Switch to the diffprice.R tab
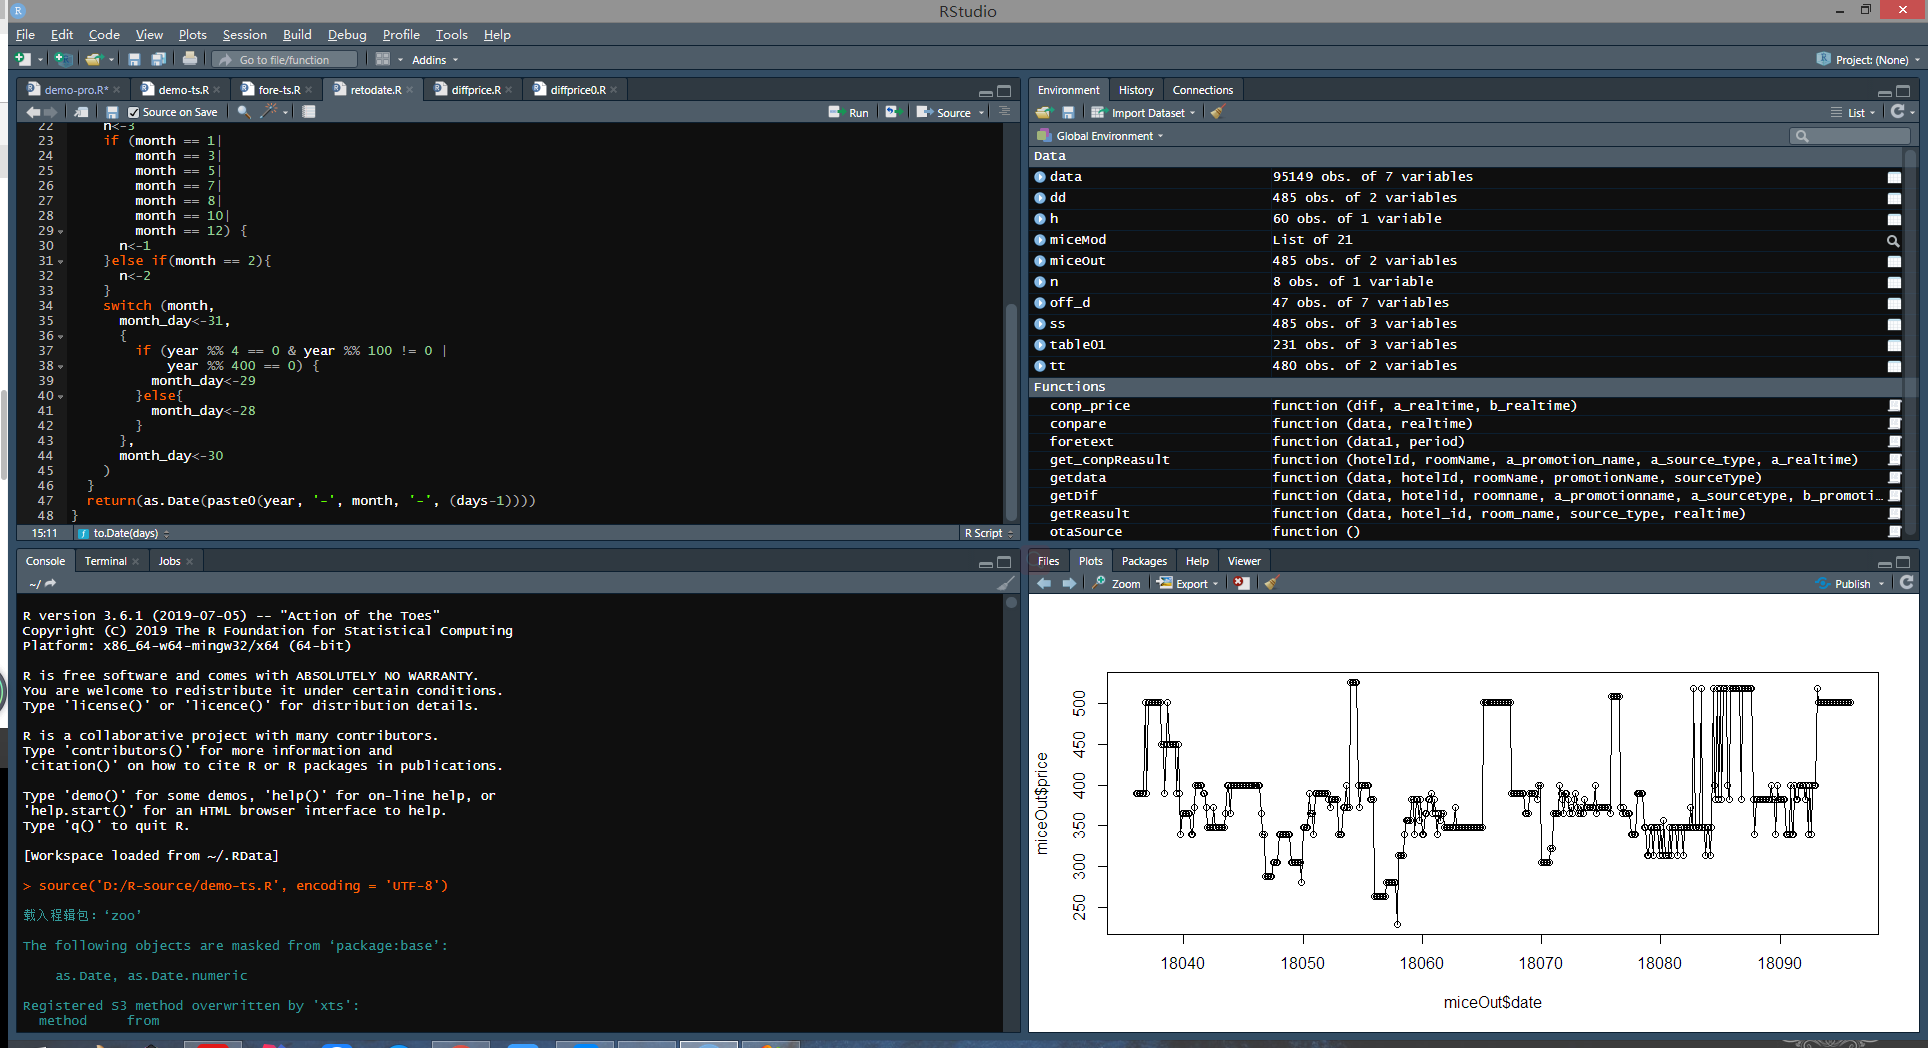The width and height of the screenshot is (1928, 1048). pos(475,90)
